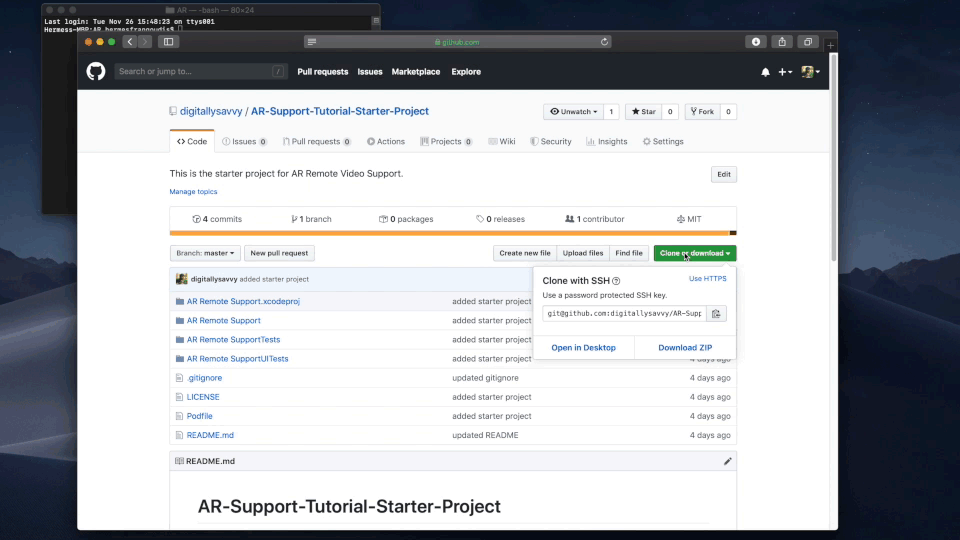Expand the Branch: master dropdown
960x540 pixels.
coord(205,253)
